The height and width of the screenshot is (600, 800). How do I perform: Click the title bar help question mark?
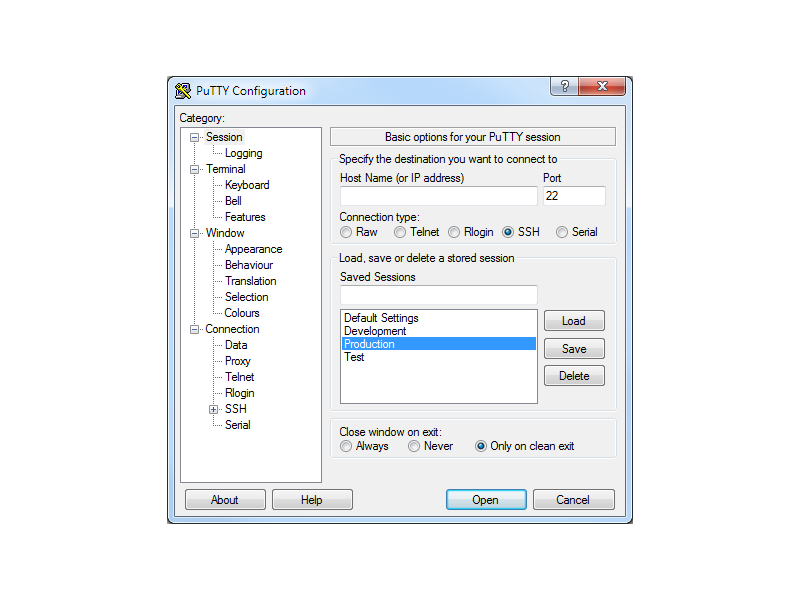(564, 87)
